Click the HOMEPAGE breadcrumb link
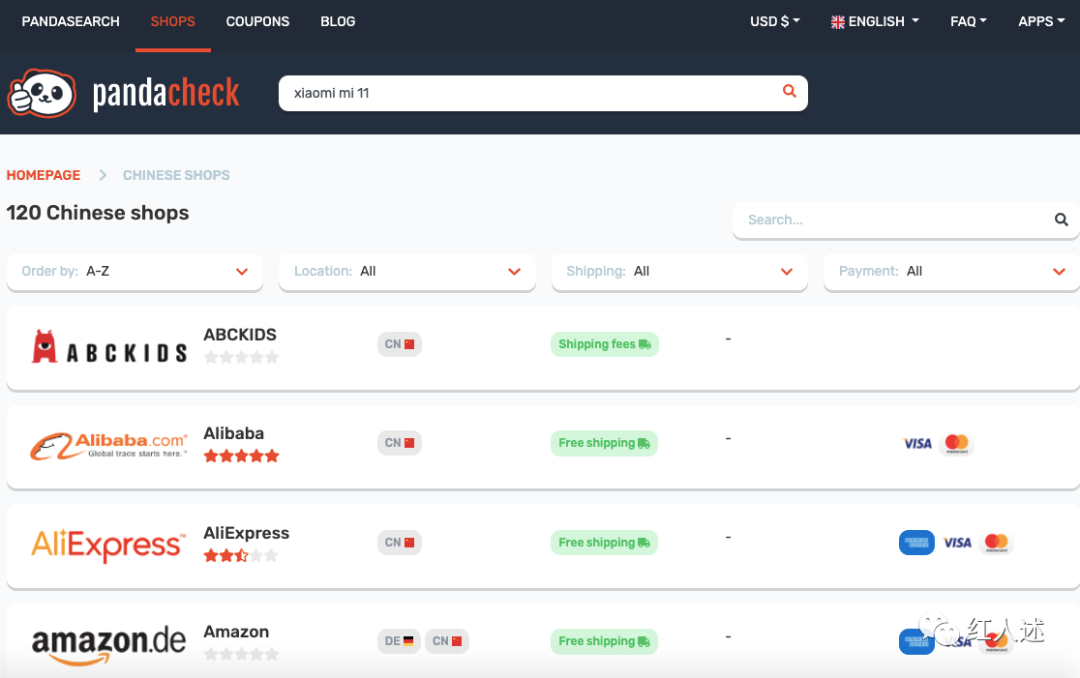The width and height of the screenshot is (1080, 678). [43, 175]
